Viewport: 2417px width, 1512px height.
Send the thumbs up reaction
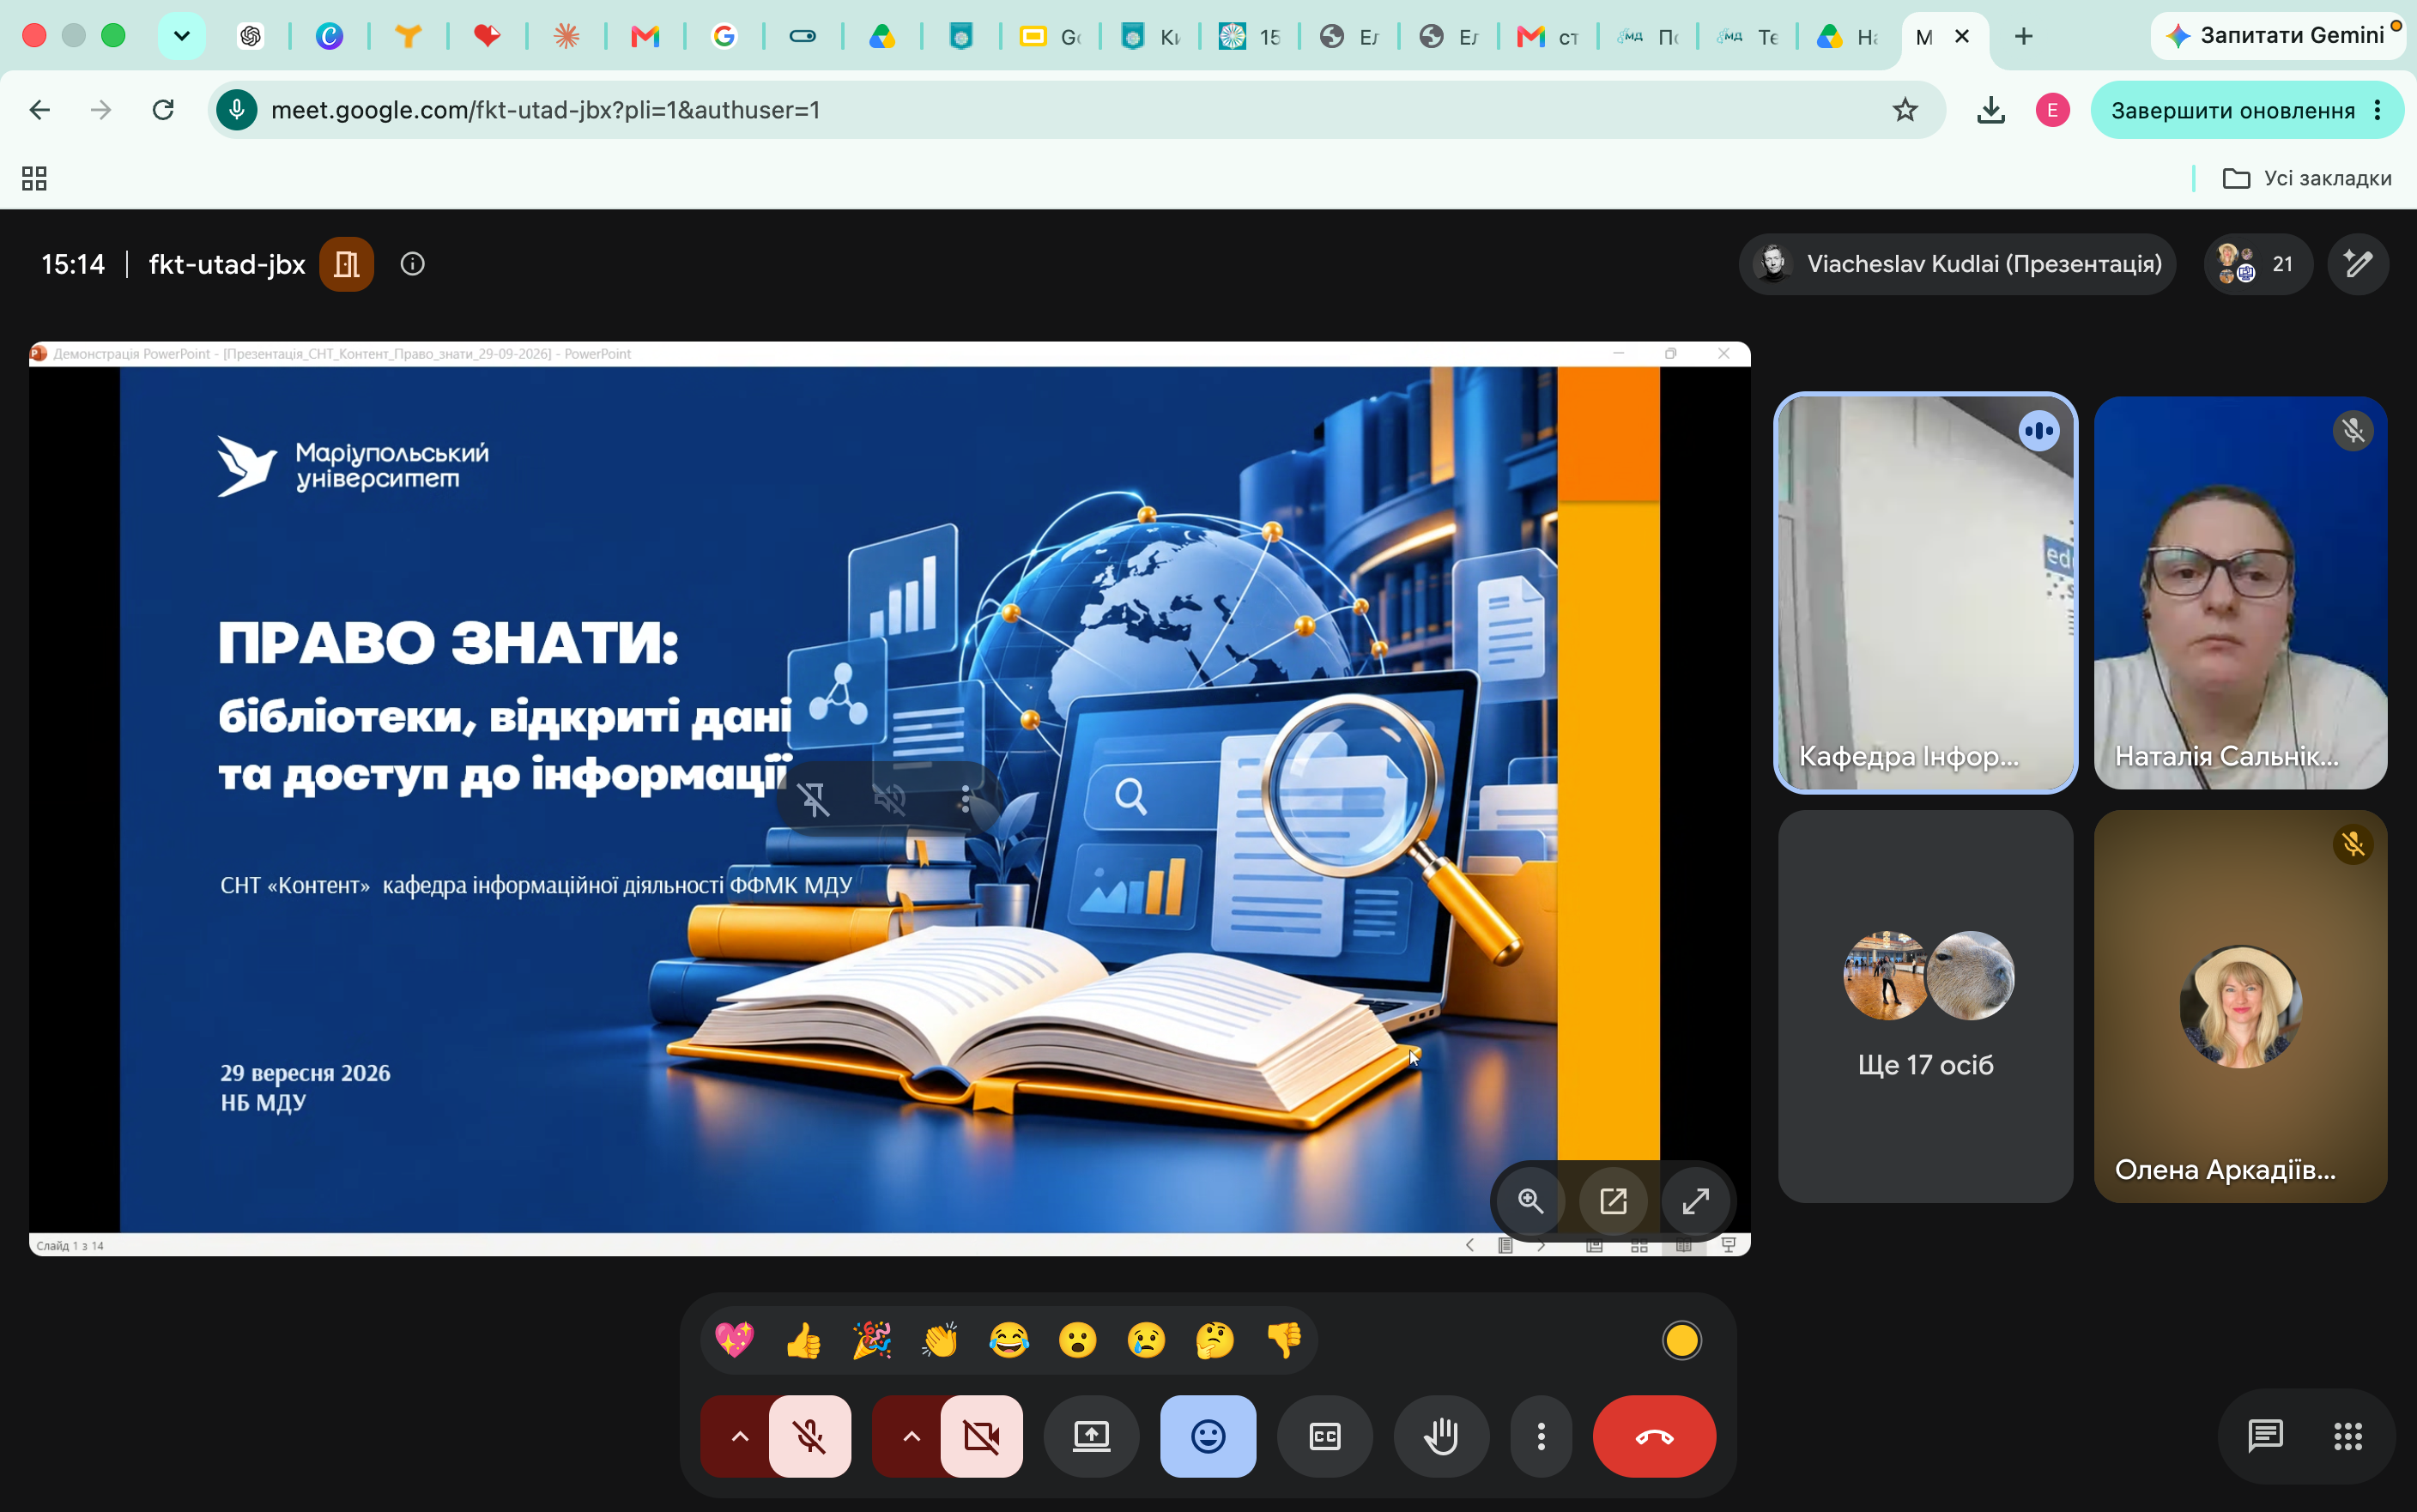803,1340
